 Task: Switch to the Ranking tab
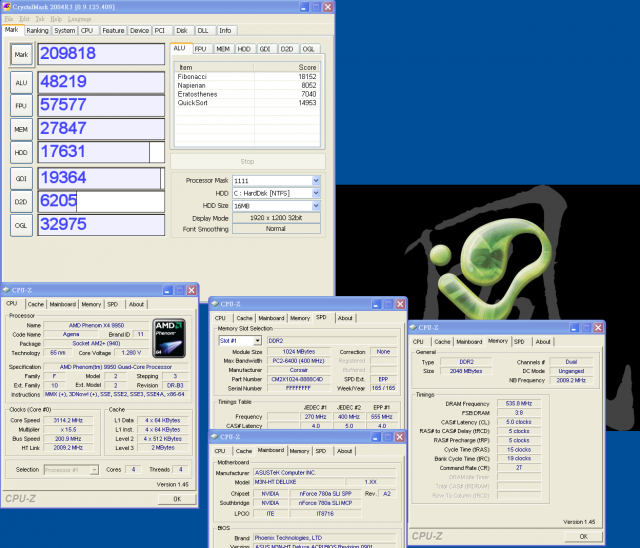coord(37,31)
